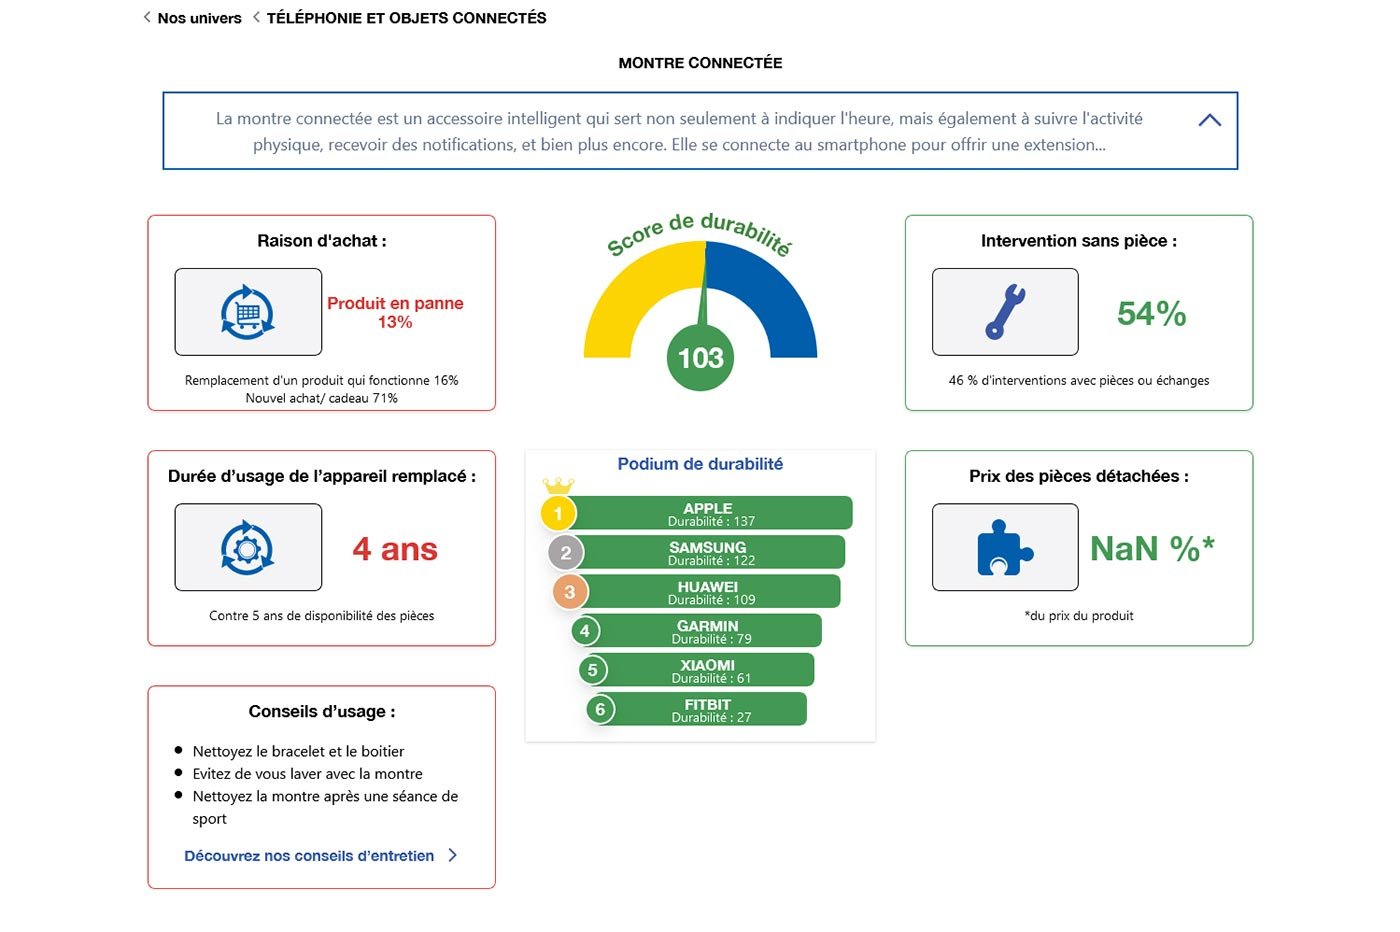Click the green rank 4 badge
This screenshot has width=1400, height=932.
tap(585, 631)
